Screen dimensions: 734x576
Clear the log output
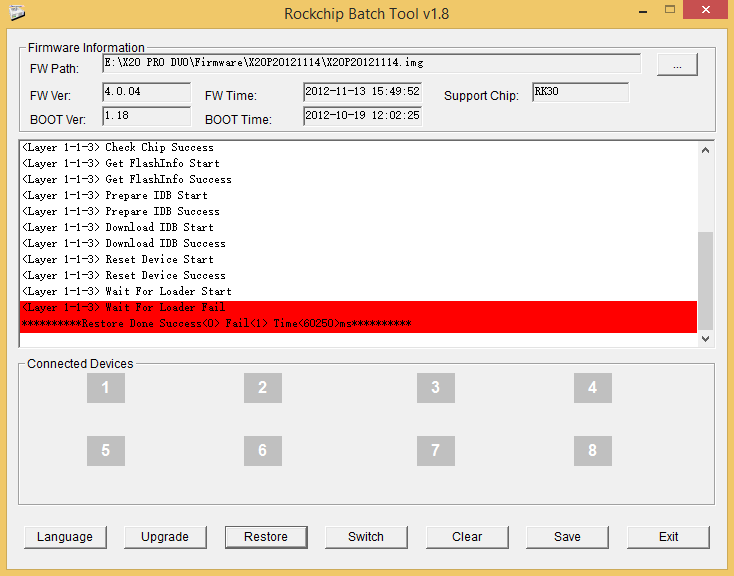[x=467, y=537]
